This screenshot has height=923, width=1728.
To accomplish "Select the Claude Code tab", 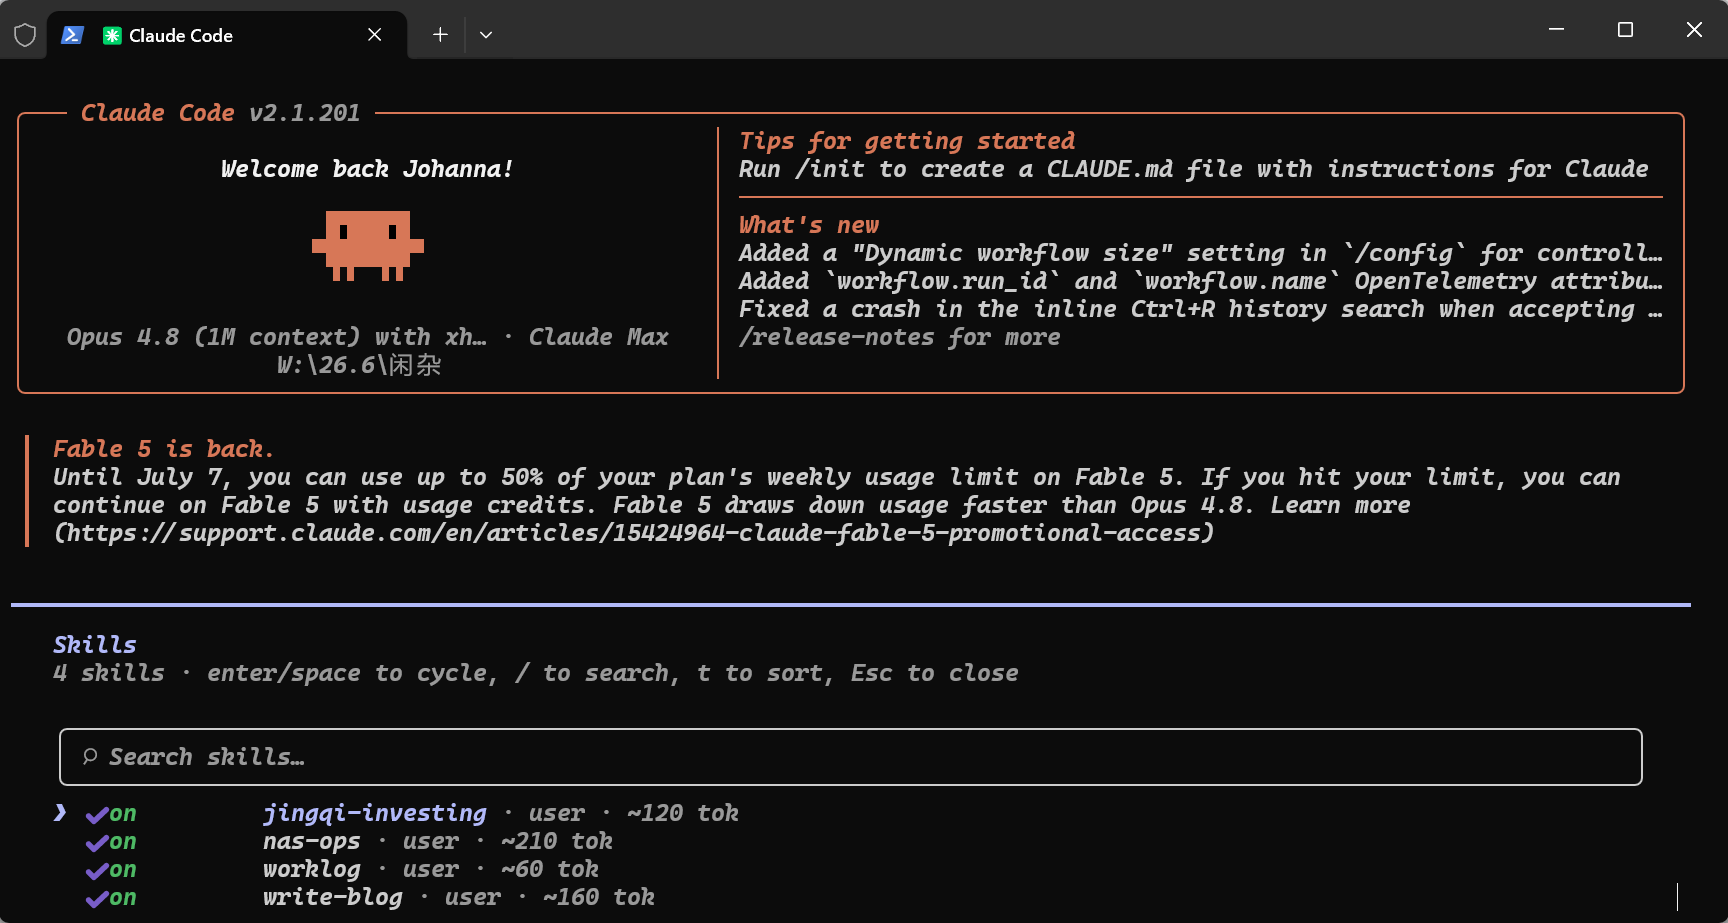I will point(227,35).
